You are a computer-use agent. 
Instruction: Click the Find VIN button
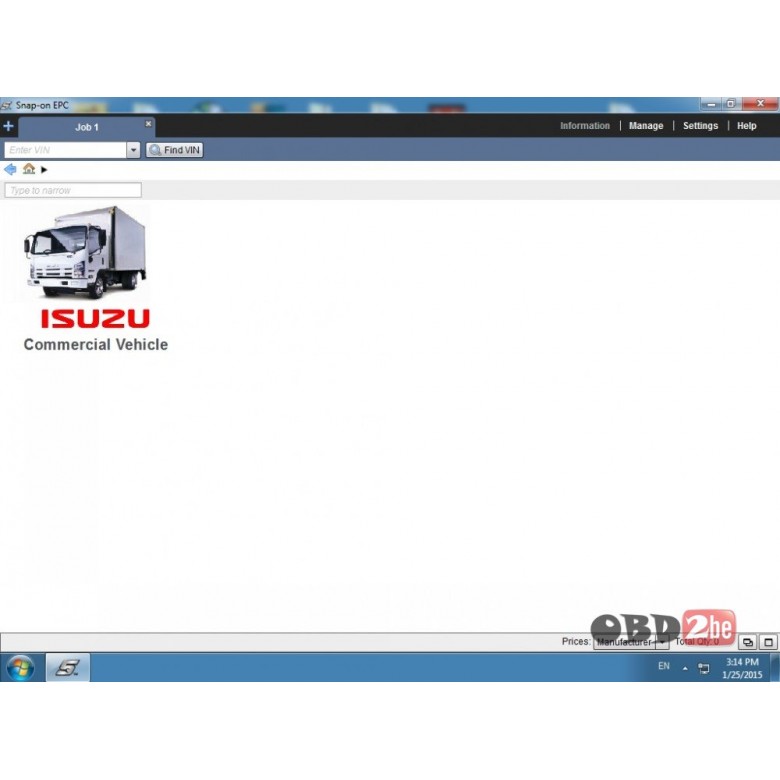click(x=175, y=150)
